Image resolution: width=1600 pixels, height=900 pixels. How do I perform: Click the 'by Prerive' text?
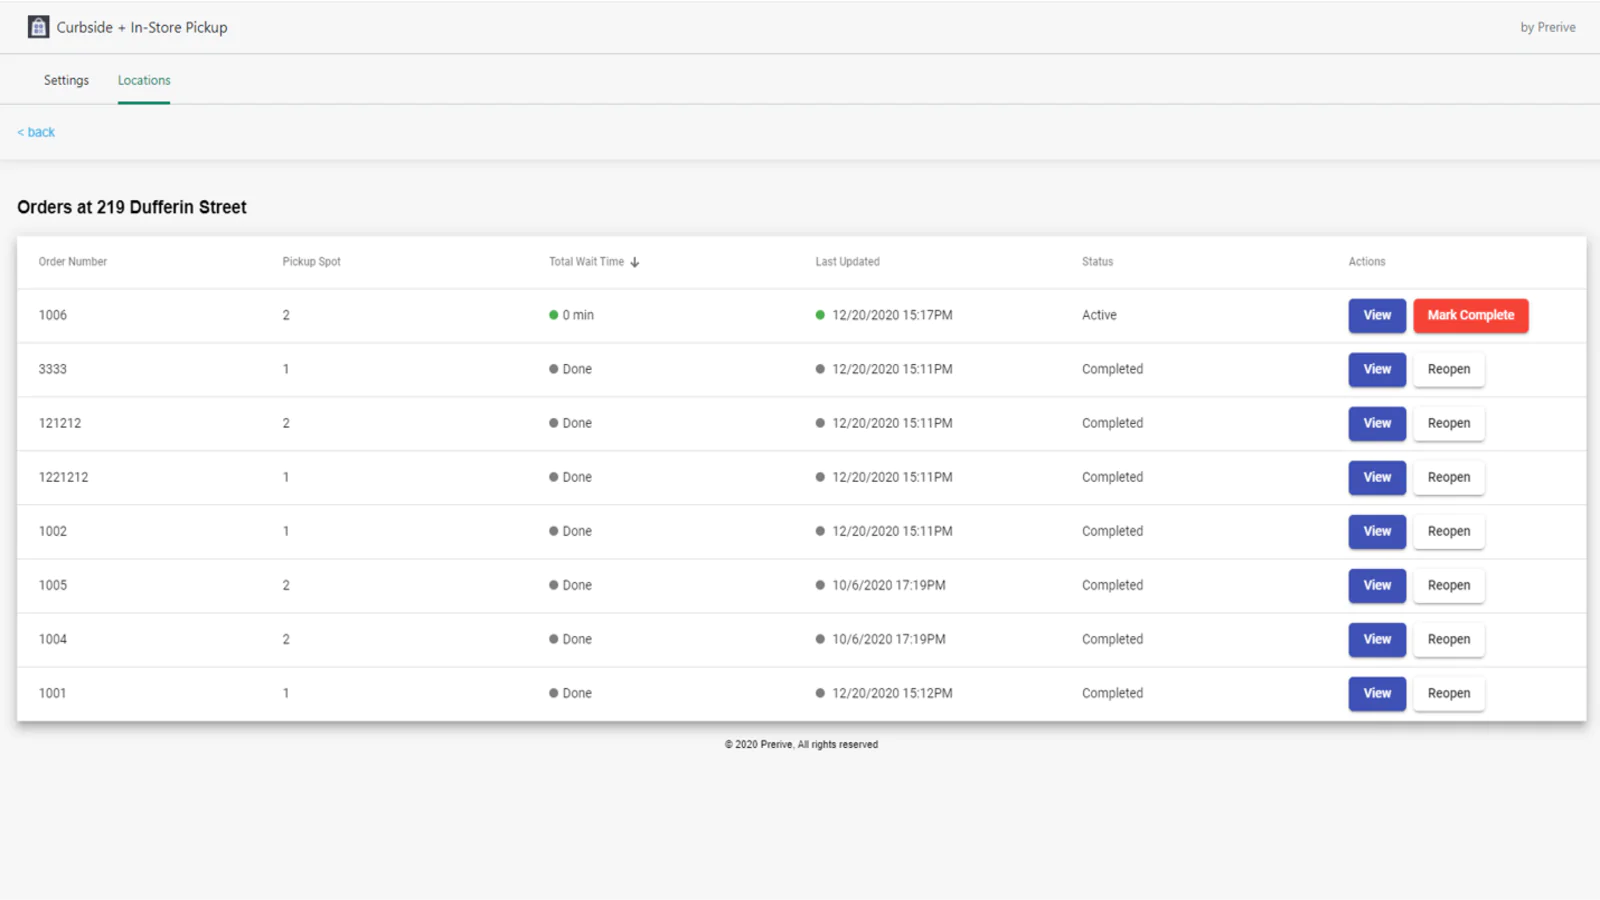coord(1547,27)
